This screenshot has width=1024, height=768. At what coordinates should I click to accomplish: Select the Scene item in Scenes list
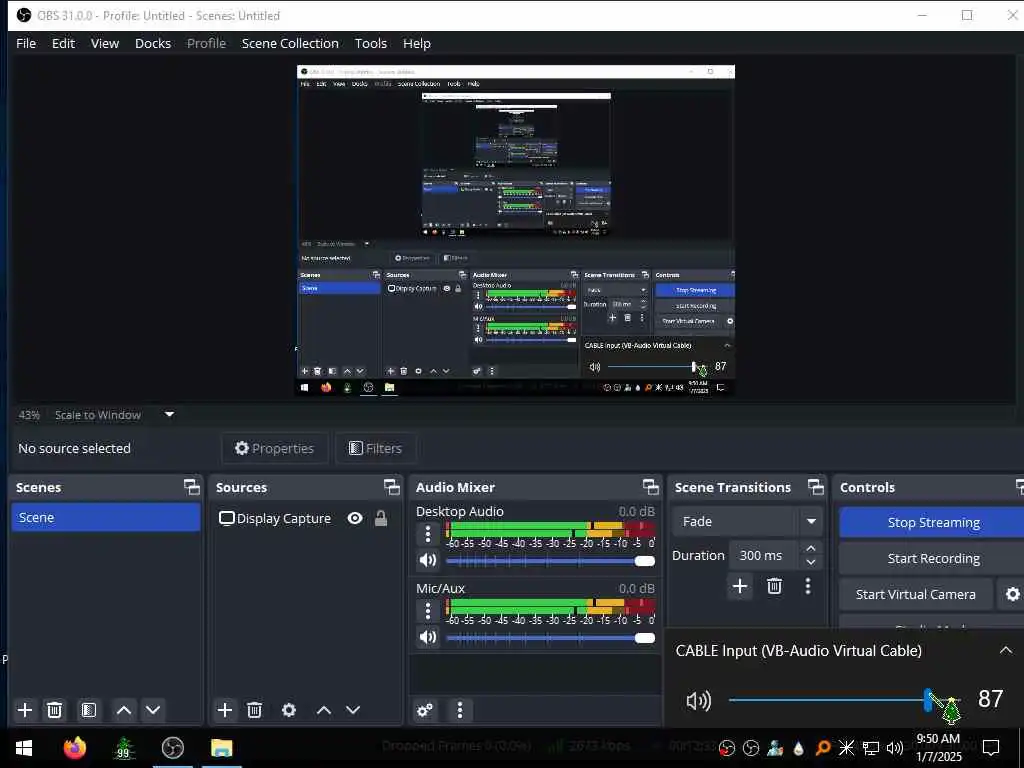[106, 517]
